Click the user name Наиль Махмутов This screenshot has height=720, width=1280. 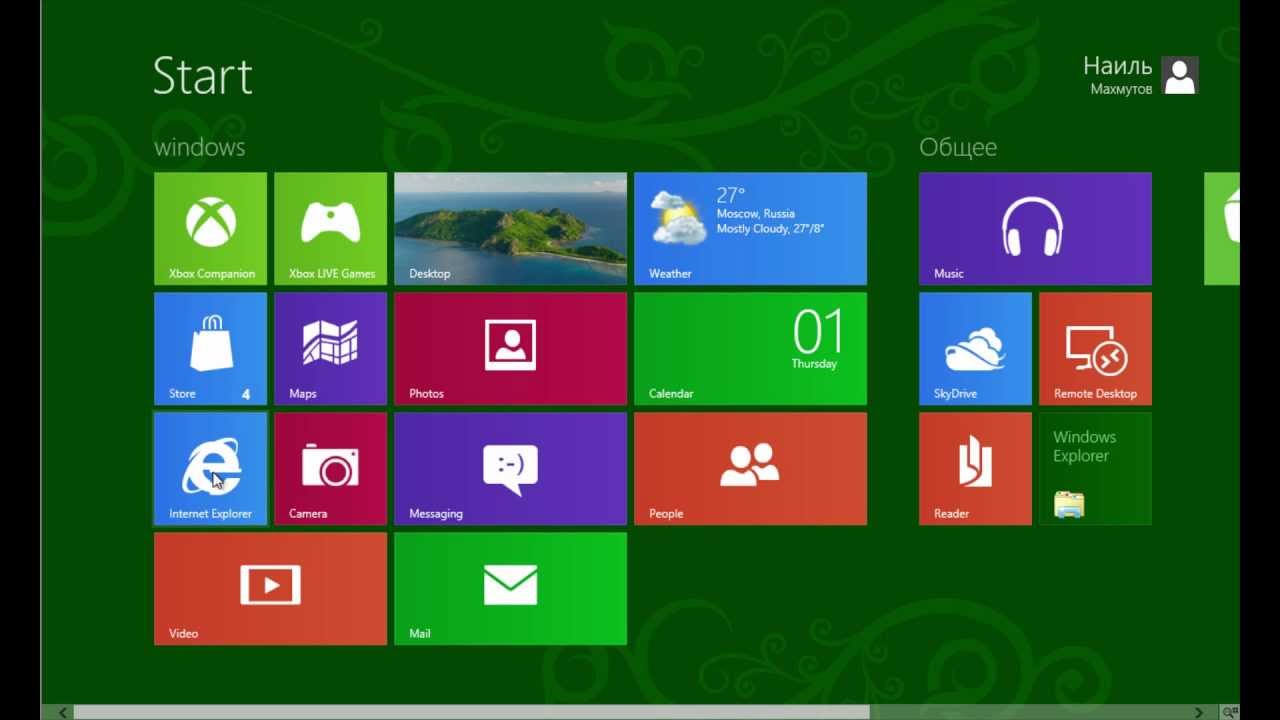click(x=1118, y=76)
